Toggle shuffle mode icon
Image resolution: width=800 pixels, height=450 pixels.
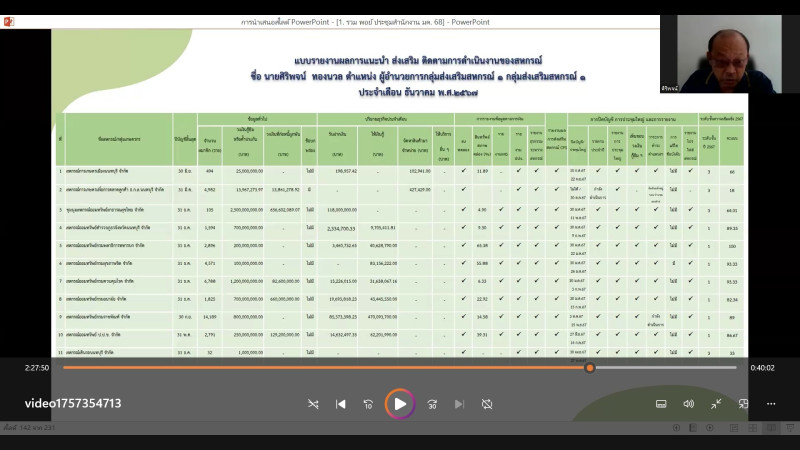313,404
